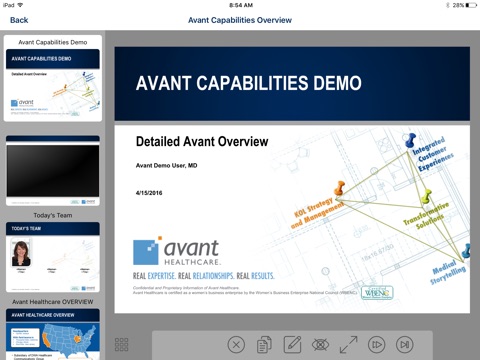Screen dimensions: 480x360
Task: Tap the circled X remove icon
Action: 236,344
